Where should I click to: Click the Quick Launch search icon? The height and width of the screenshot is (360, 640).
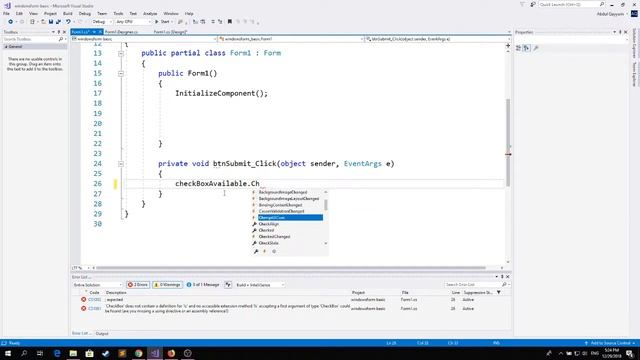click(602, 4)
